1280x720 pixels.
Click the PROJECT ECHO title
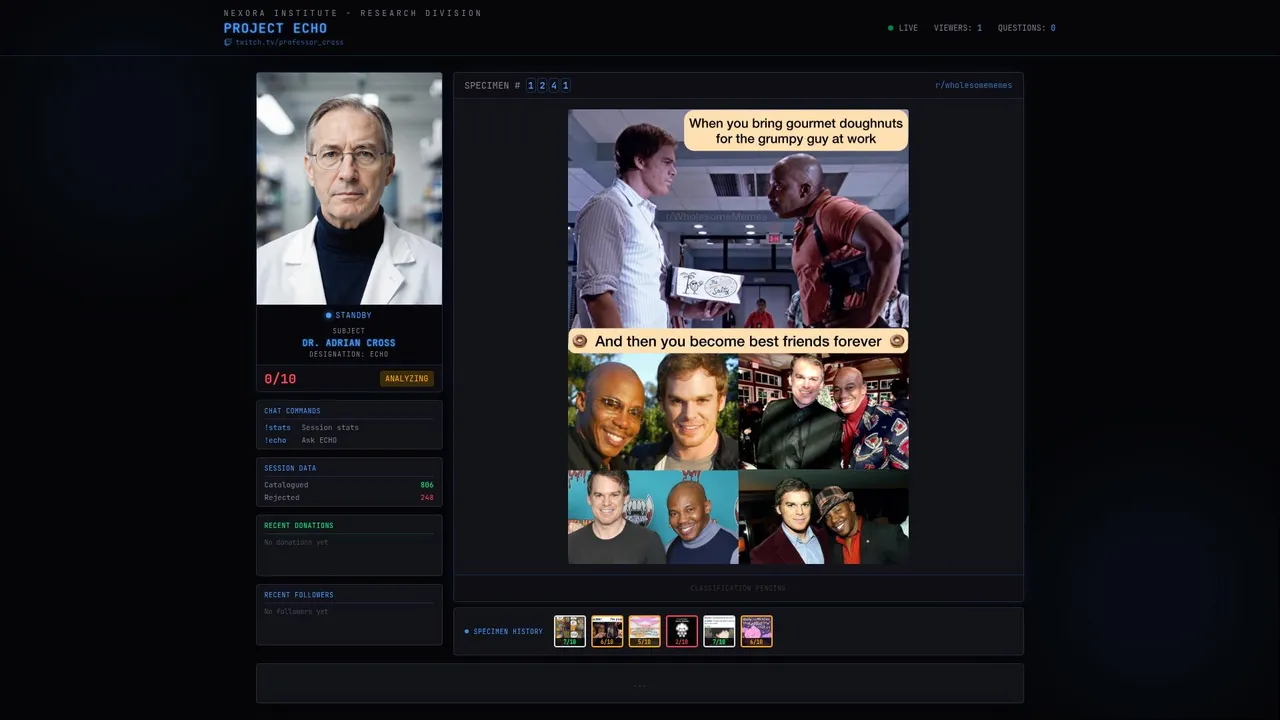(275, 28)
